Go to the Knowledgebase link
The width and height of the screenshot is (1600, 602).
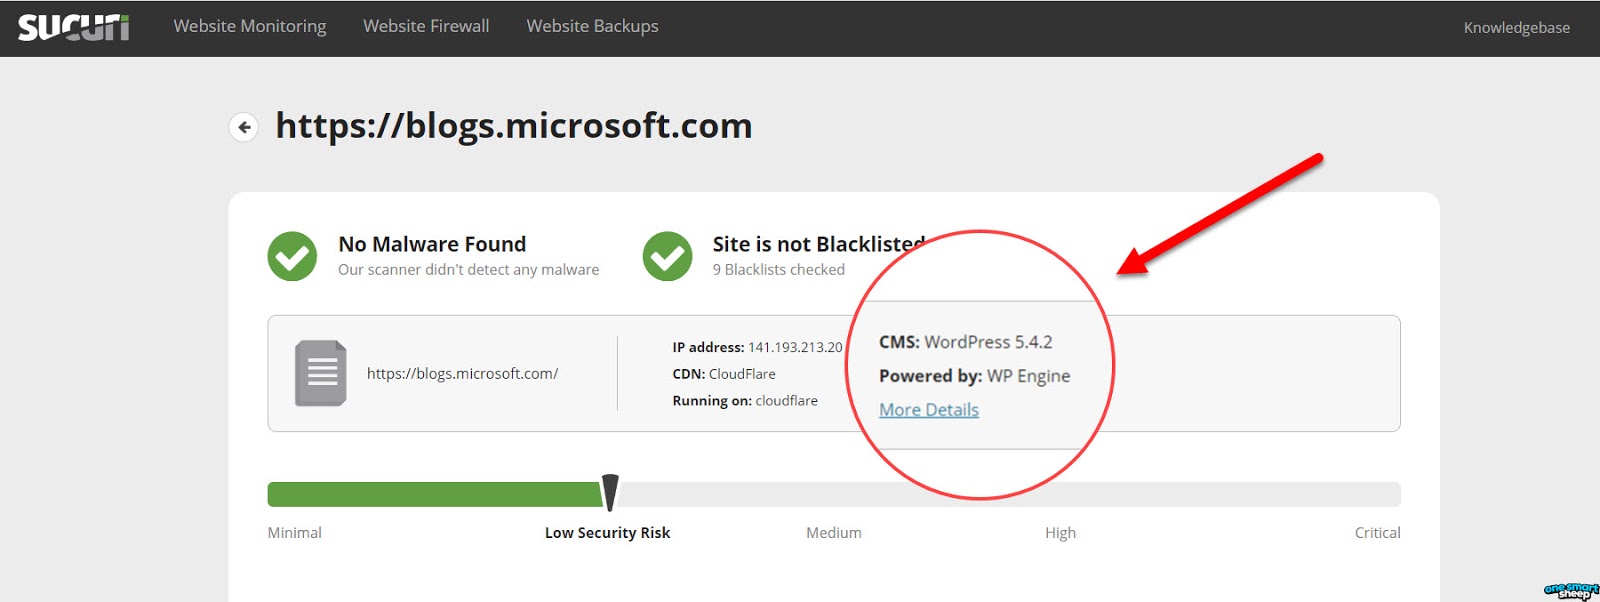click(x=1516, y=28)
